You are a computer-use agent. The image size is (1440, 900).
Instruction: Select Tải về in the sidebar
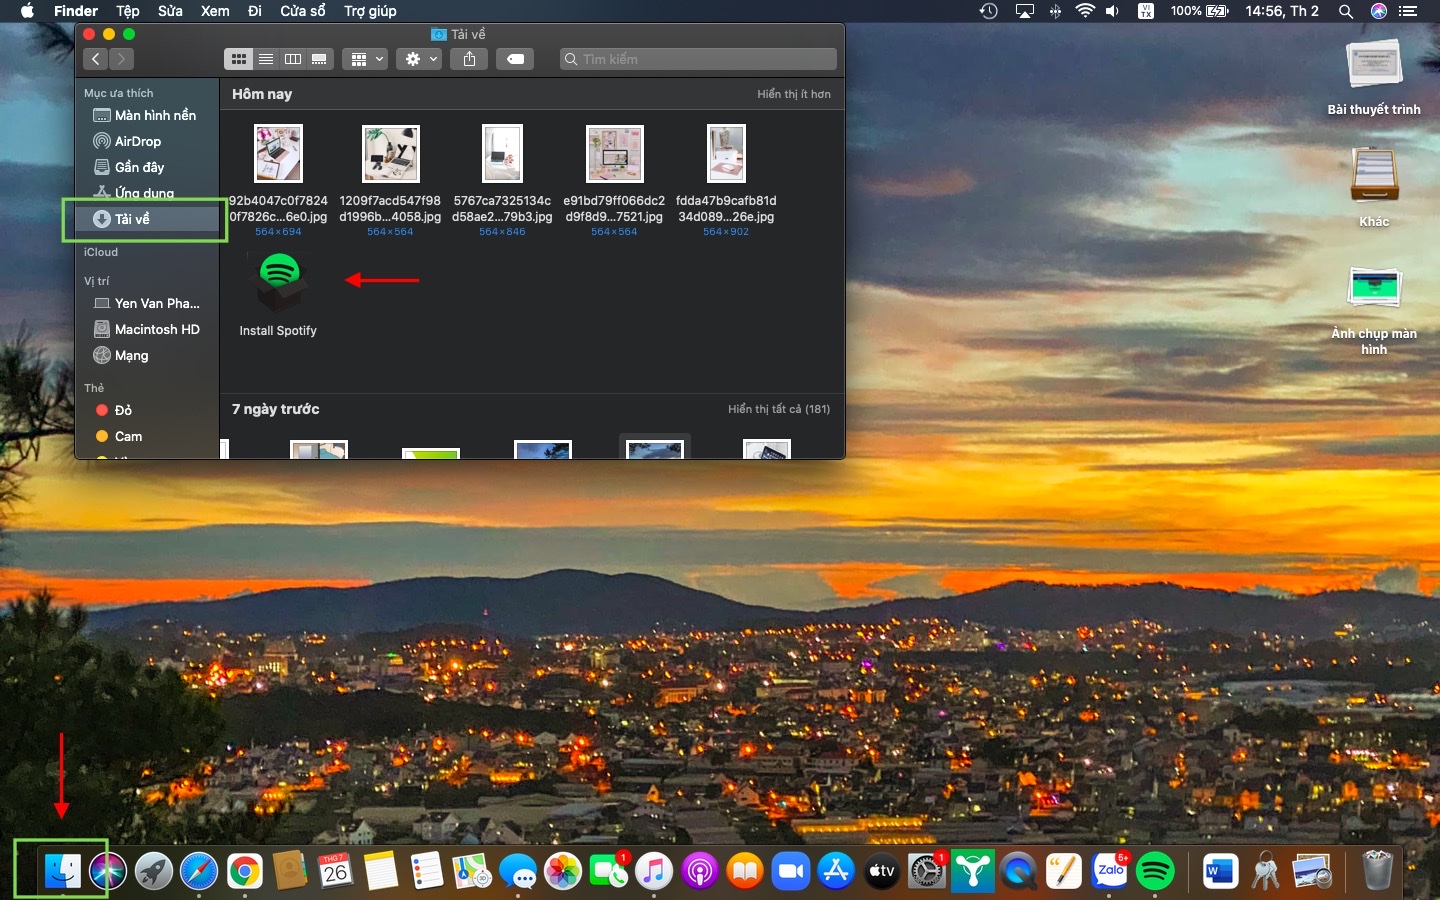click(x=147, y=219)
